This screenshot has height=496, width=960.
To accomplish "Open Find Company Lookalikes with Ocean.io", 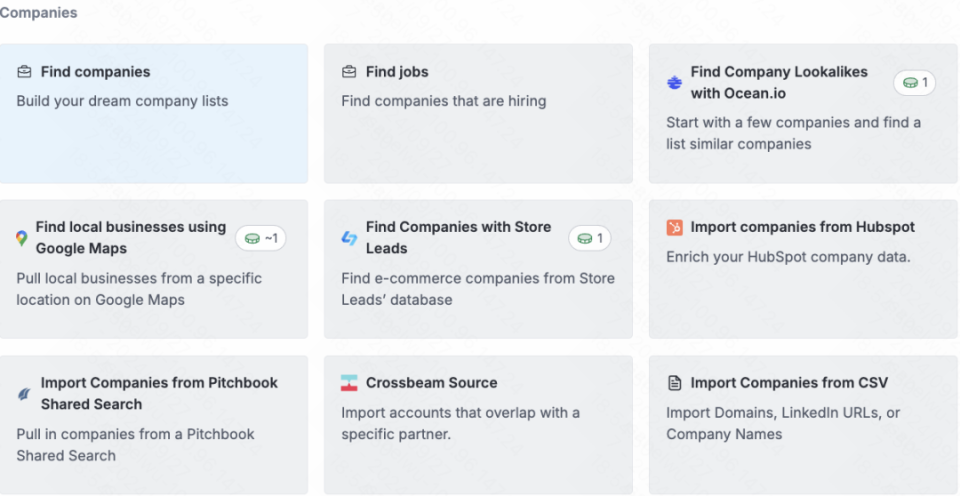I will [x=803, y=113].
